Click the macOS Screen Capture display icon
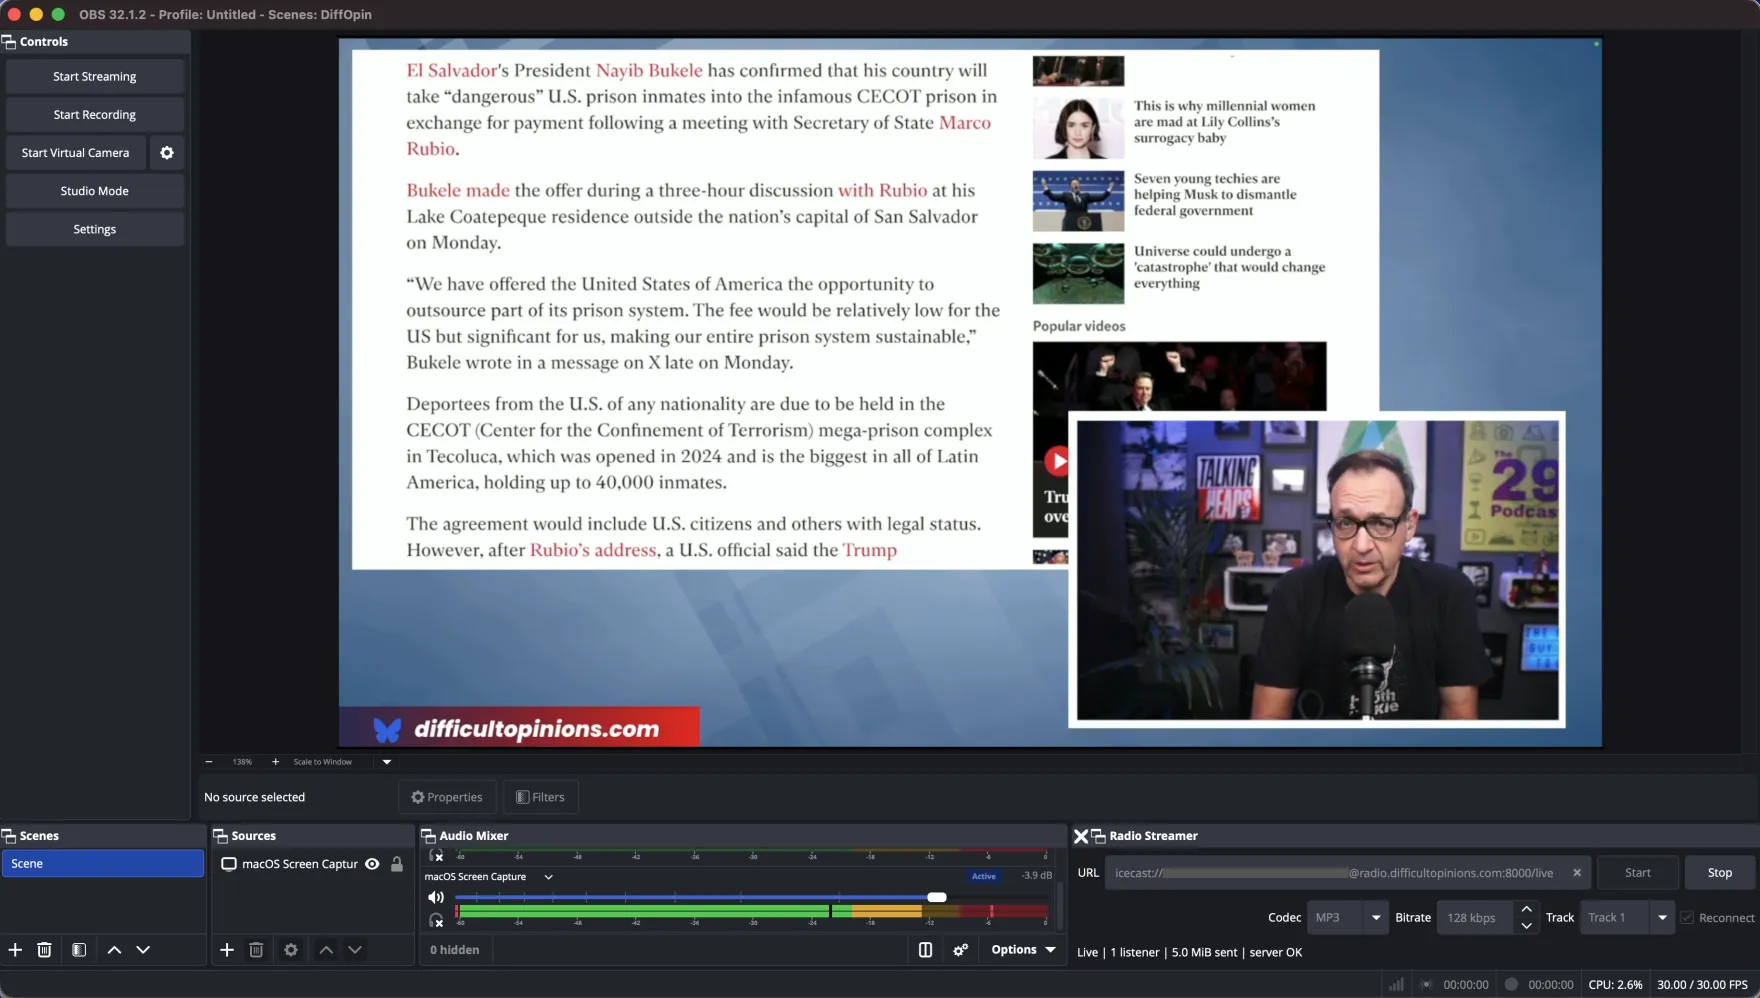Viewport: 1760px width, 998px height. coord(229,864)
